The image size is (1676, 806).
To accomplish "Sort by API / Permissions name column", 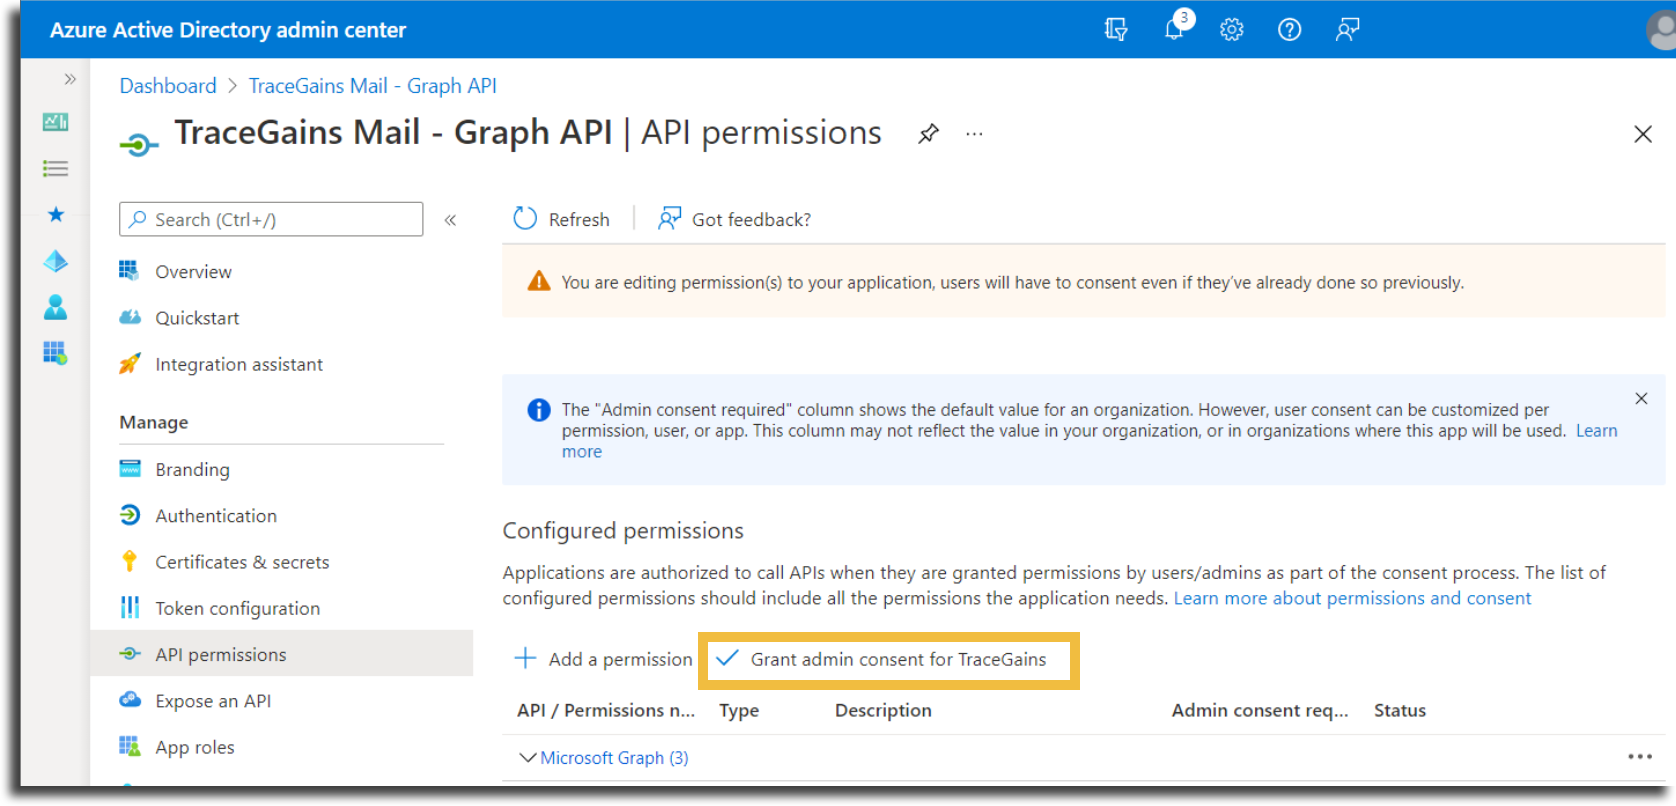I will coord(606,710).
